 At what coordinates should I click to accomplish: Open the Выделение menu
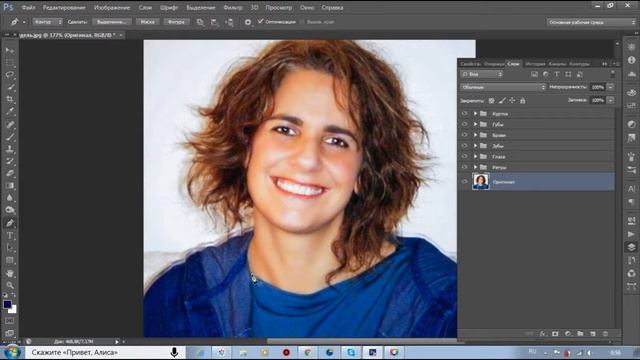(x=201, y=7)
